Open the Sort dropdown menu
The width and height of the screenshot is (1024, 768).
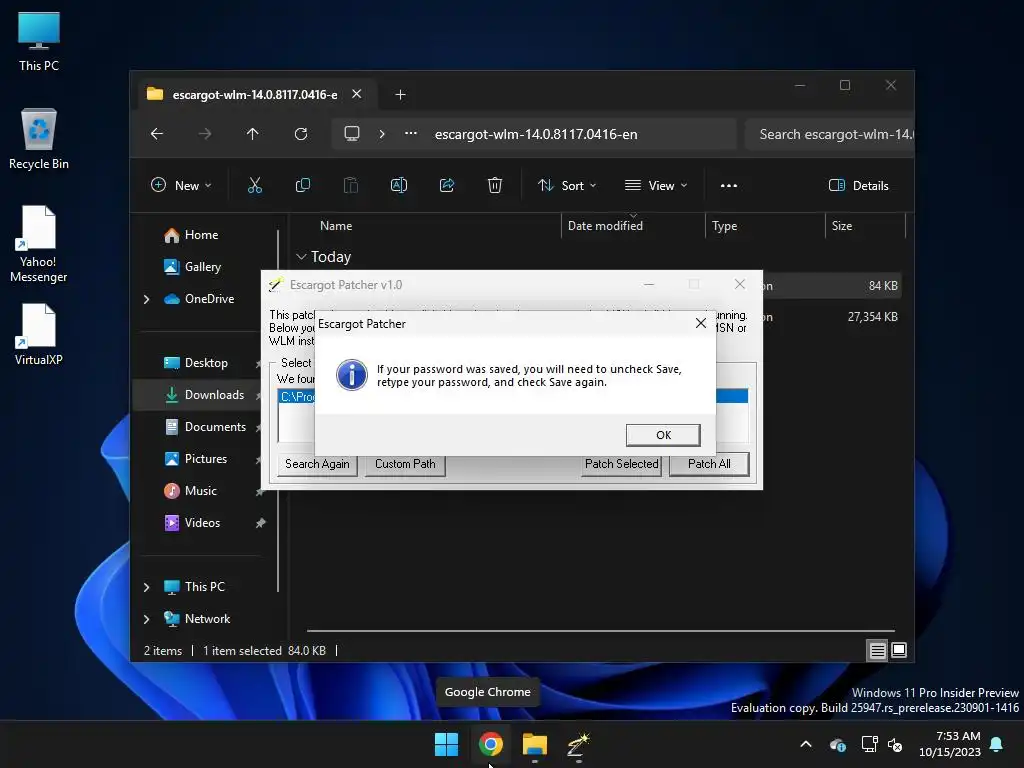(567, 185)
